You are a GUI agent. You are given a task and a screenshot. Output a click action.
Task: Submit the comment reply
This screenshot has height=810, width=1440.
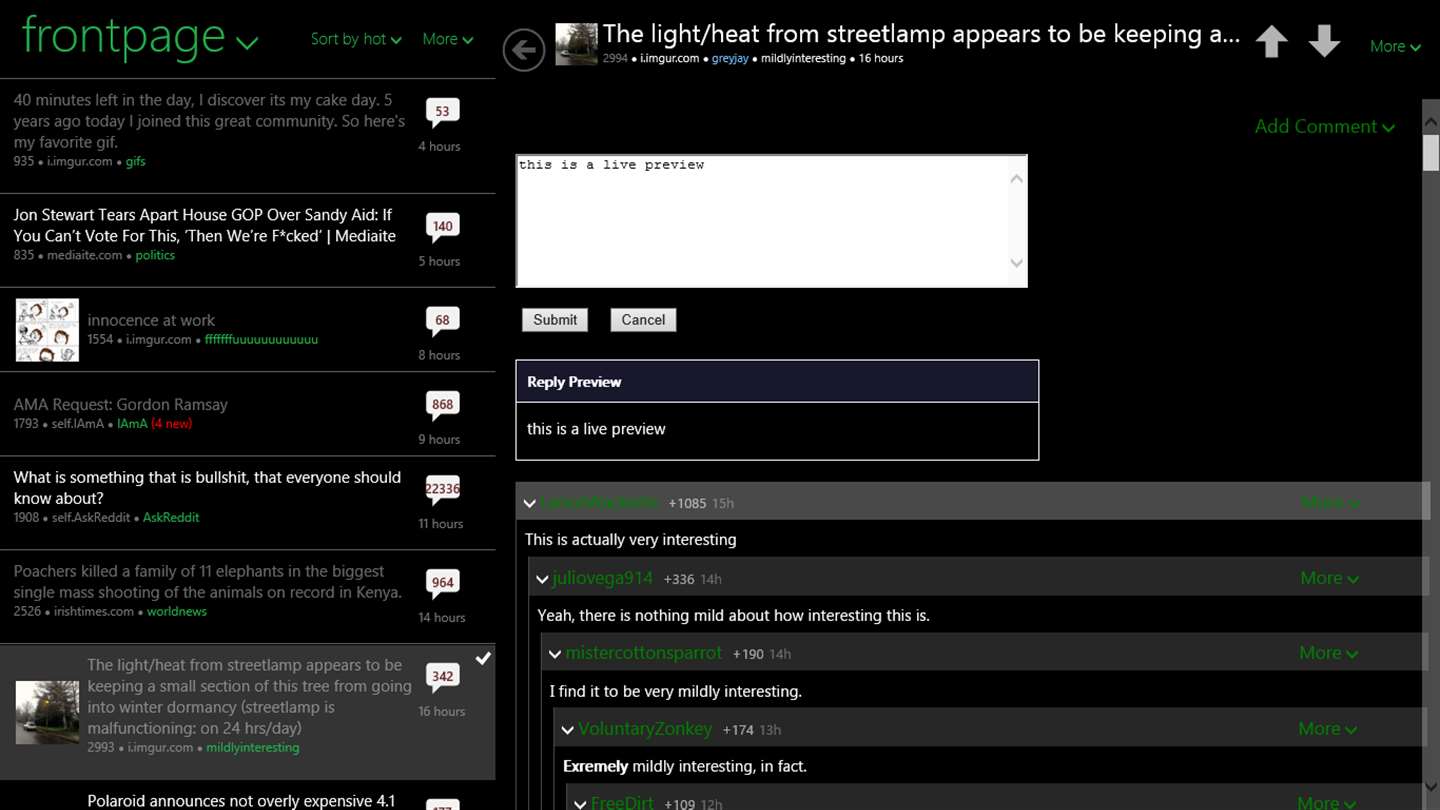(555, 320)
